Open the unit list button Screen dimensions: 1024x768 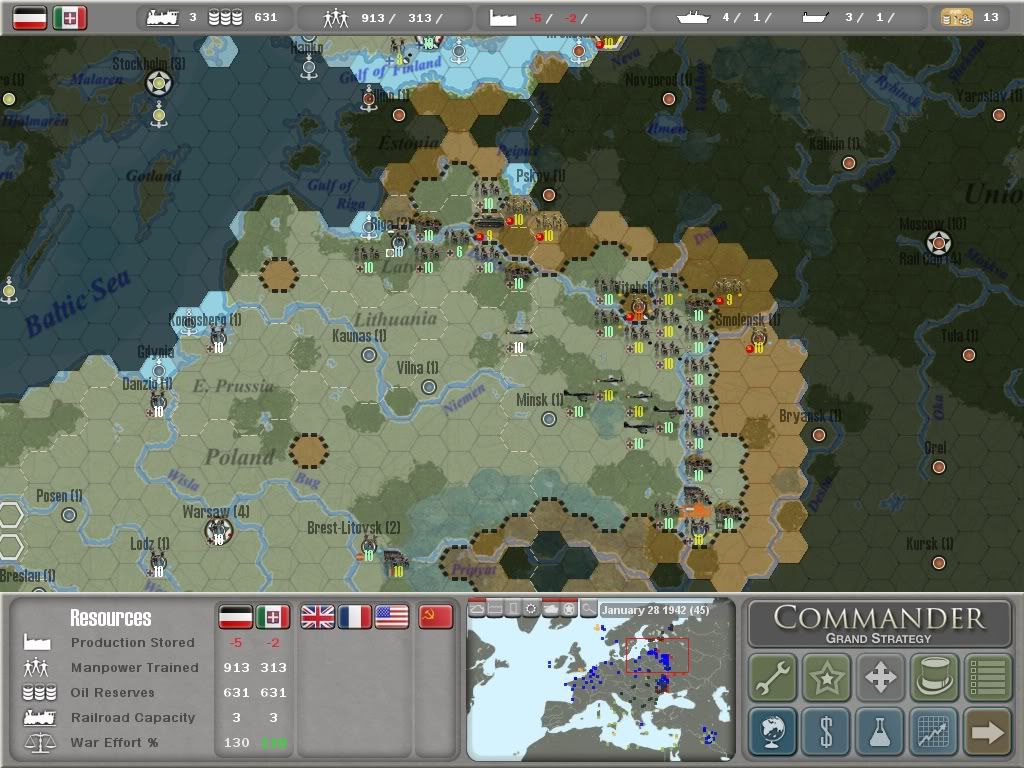click(987, 677)
